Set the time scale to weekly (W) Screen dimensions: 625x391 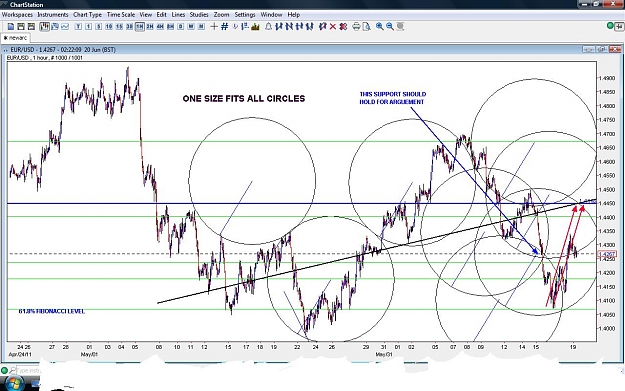pos(191,27)
